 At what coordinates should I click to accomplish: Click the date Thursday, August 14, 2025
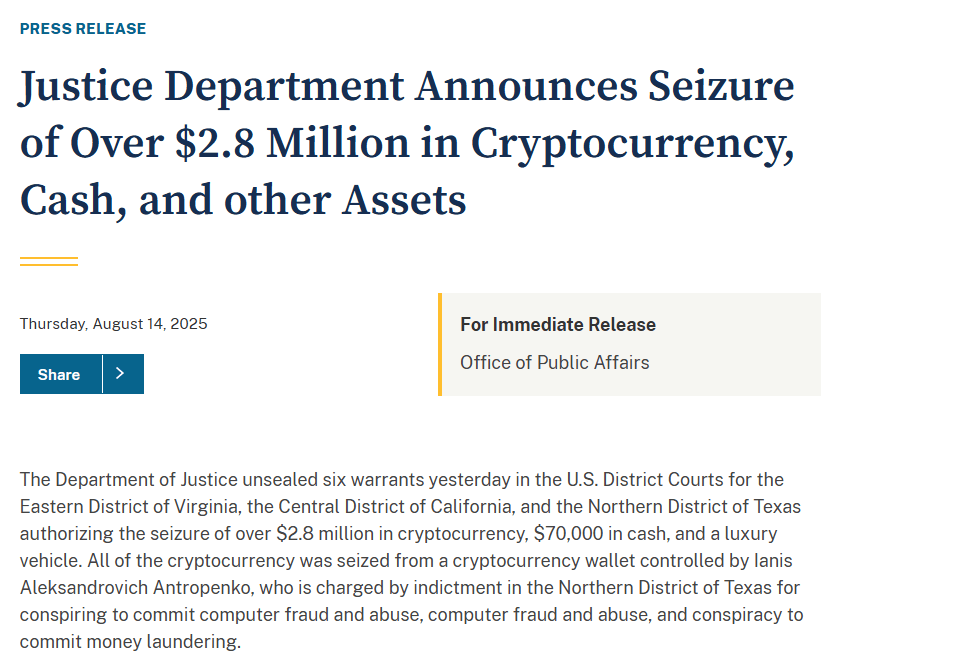114,324
